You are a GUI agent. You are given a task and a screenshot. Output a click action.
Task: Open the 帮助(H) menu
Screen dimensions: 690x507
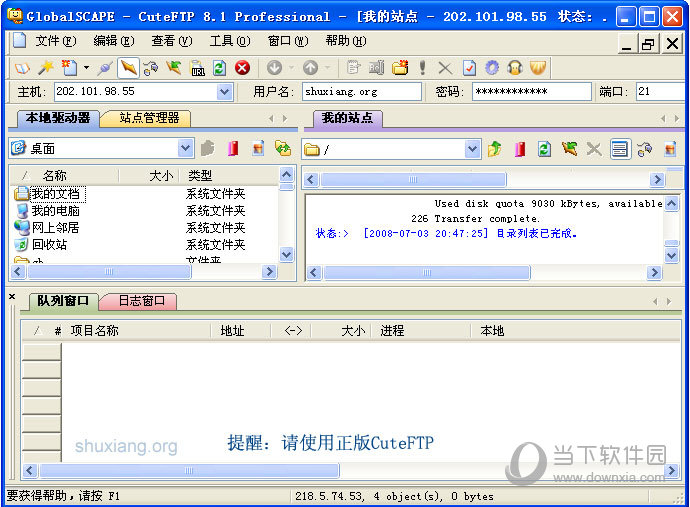pyautogui.click(x=346, y=41)
